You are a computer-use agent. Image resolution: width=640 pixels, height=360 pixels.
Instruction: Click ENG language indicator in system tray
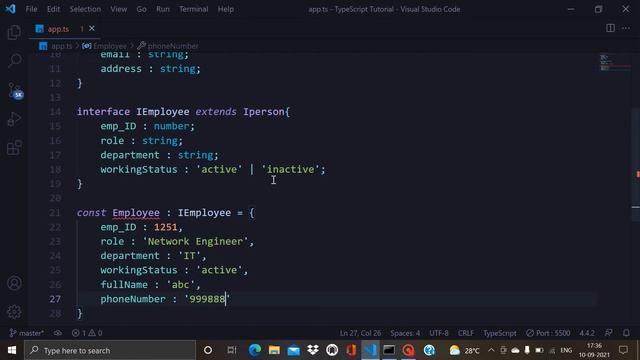pos(566,350)
